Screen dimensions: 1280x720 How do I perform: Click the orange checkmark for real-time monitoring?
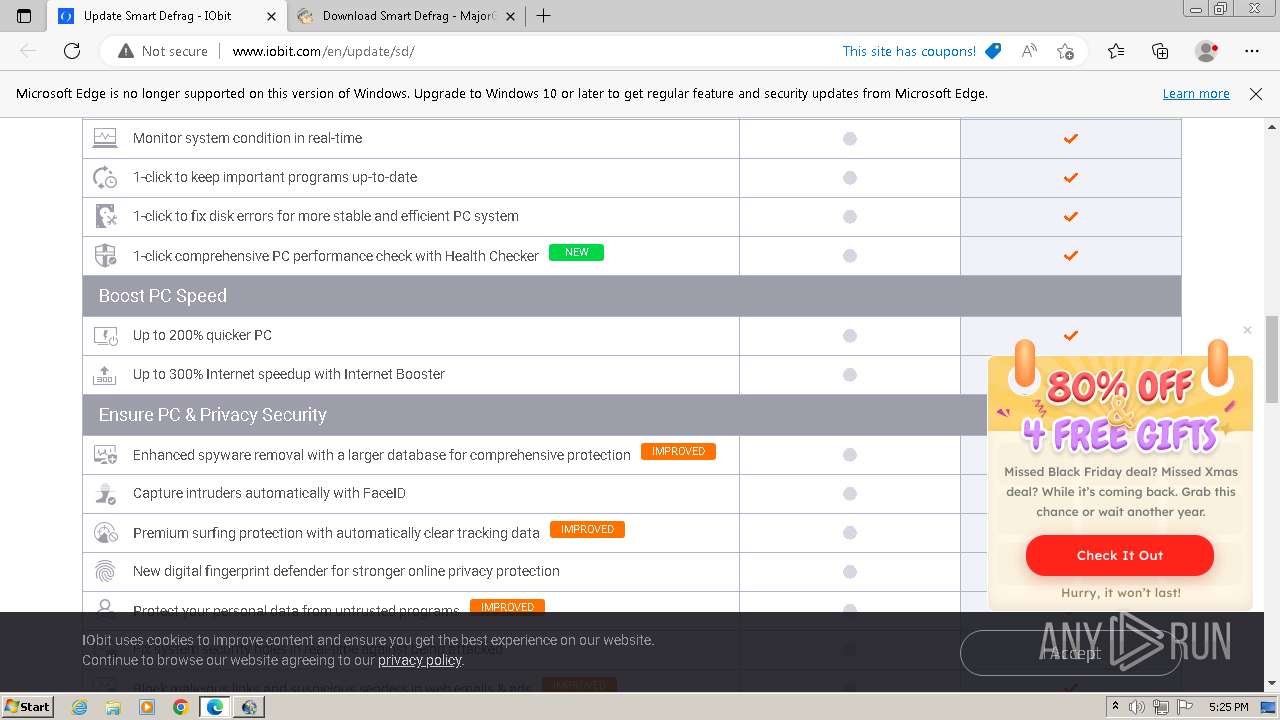1070,138
